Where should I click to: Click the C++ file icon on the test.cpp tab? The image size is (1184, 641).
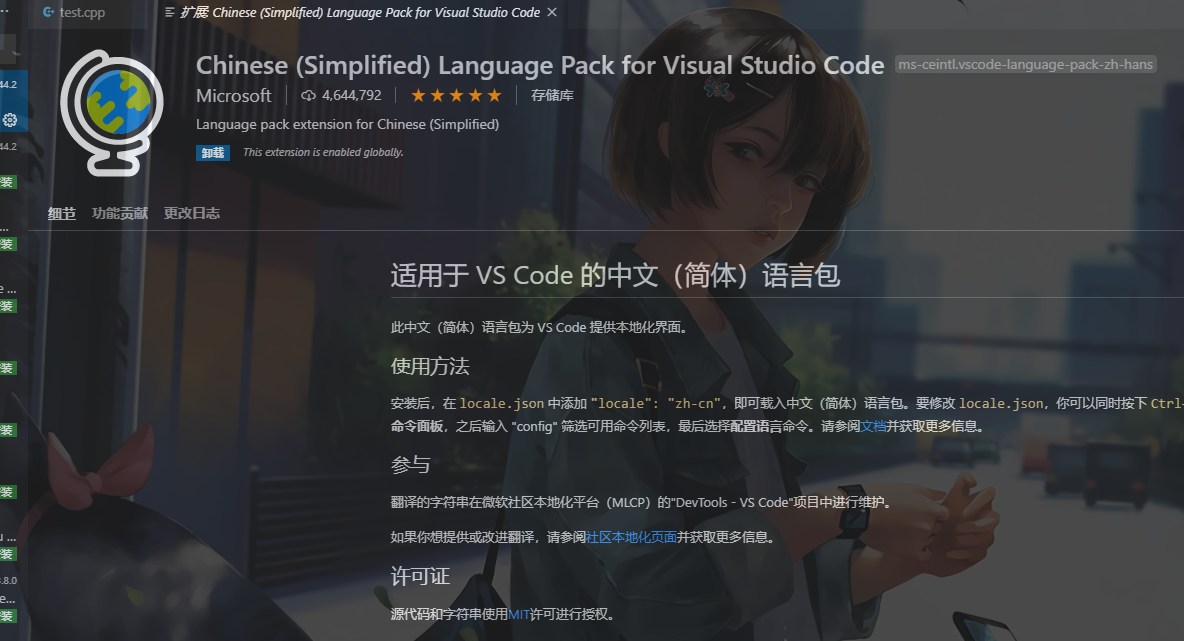(x=48, y=13)
